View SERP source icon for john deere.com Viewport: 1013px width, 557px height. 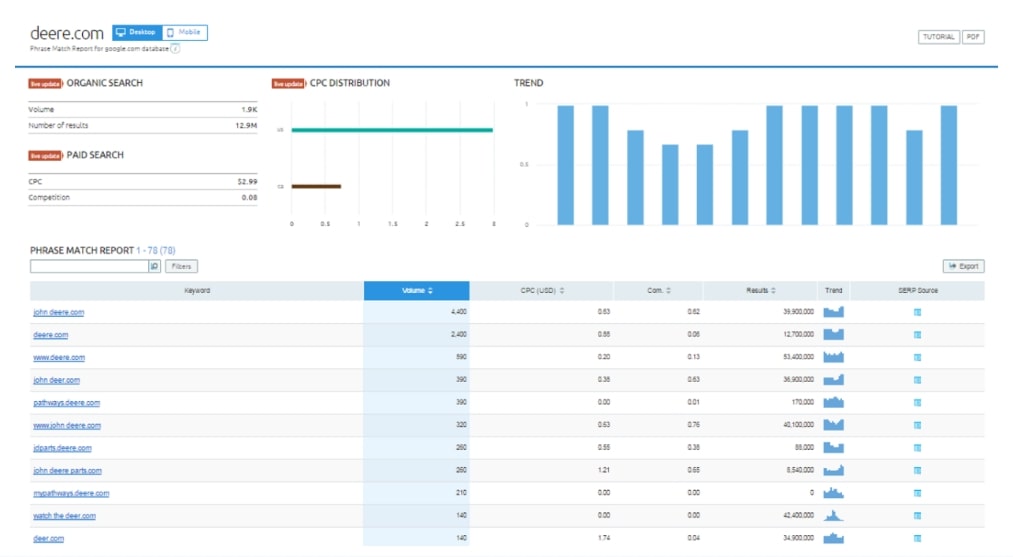point(917,312)
